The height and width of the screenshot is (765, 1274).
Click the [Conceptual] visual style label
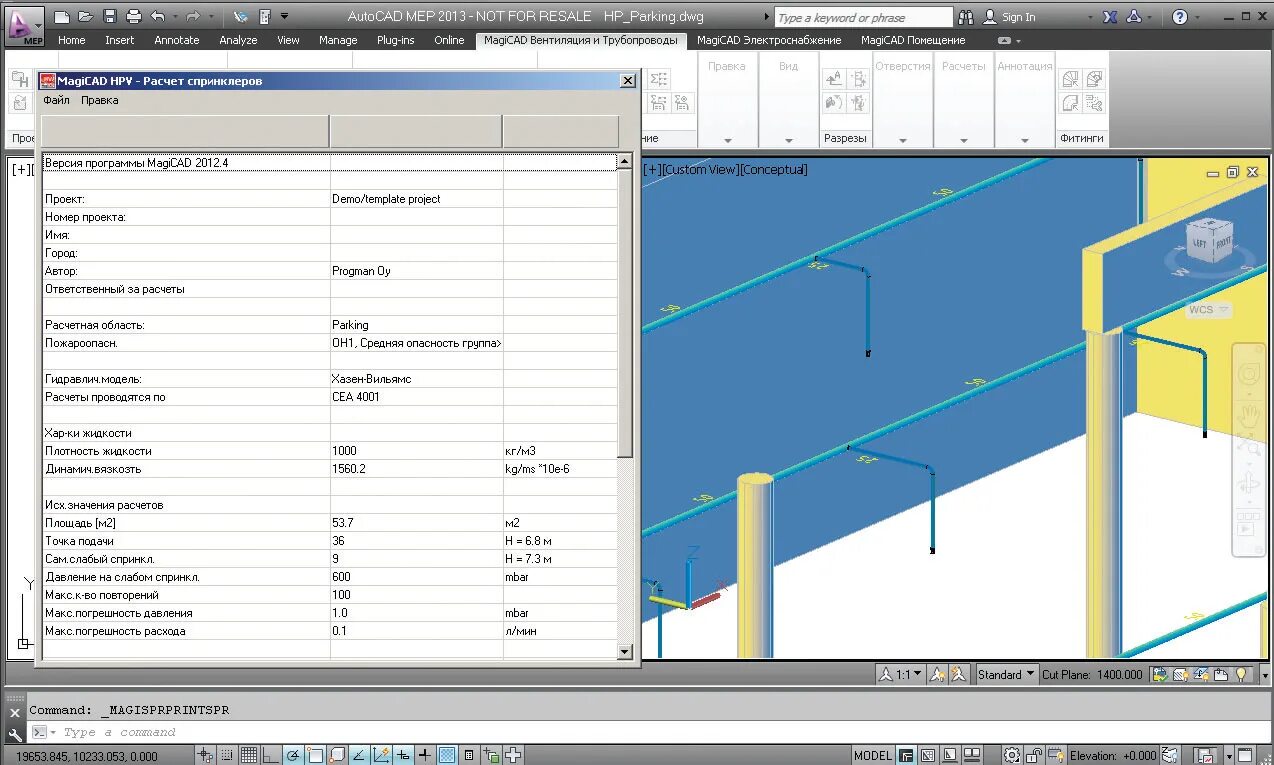pyautogui.click(x=773, y=170)
